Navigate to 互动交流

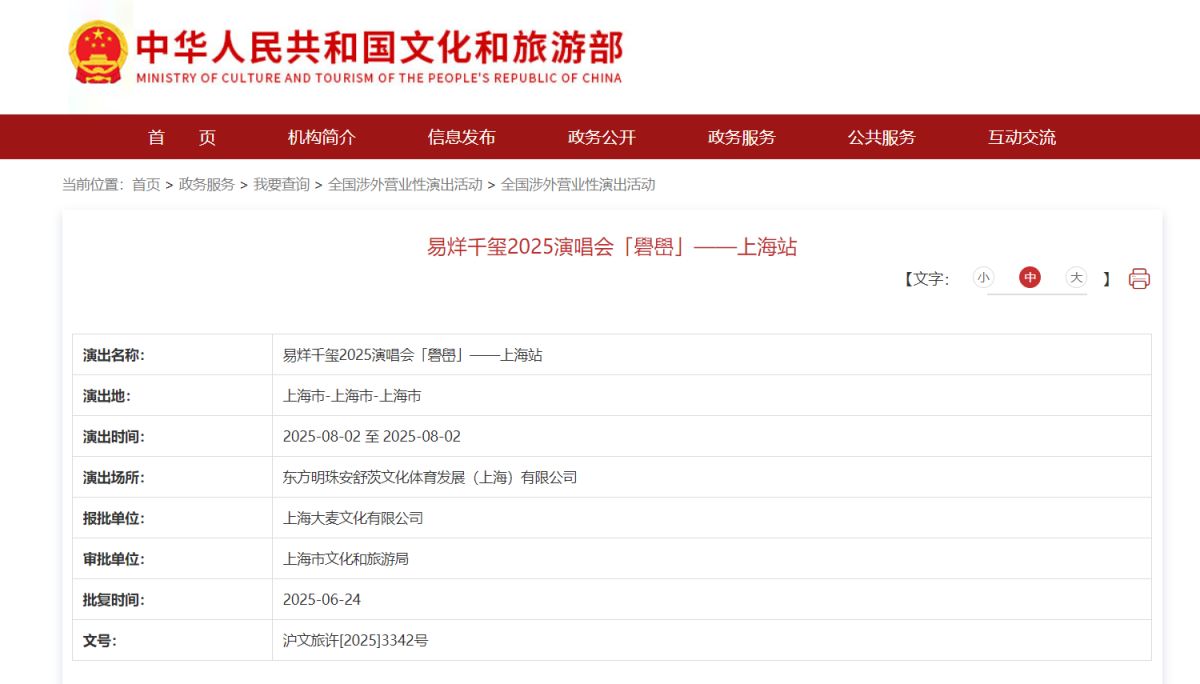1021,138
